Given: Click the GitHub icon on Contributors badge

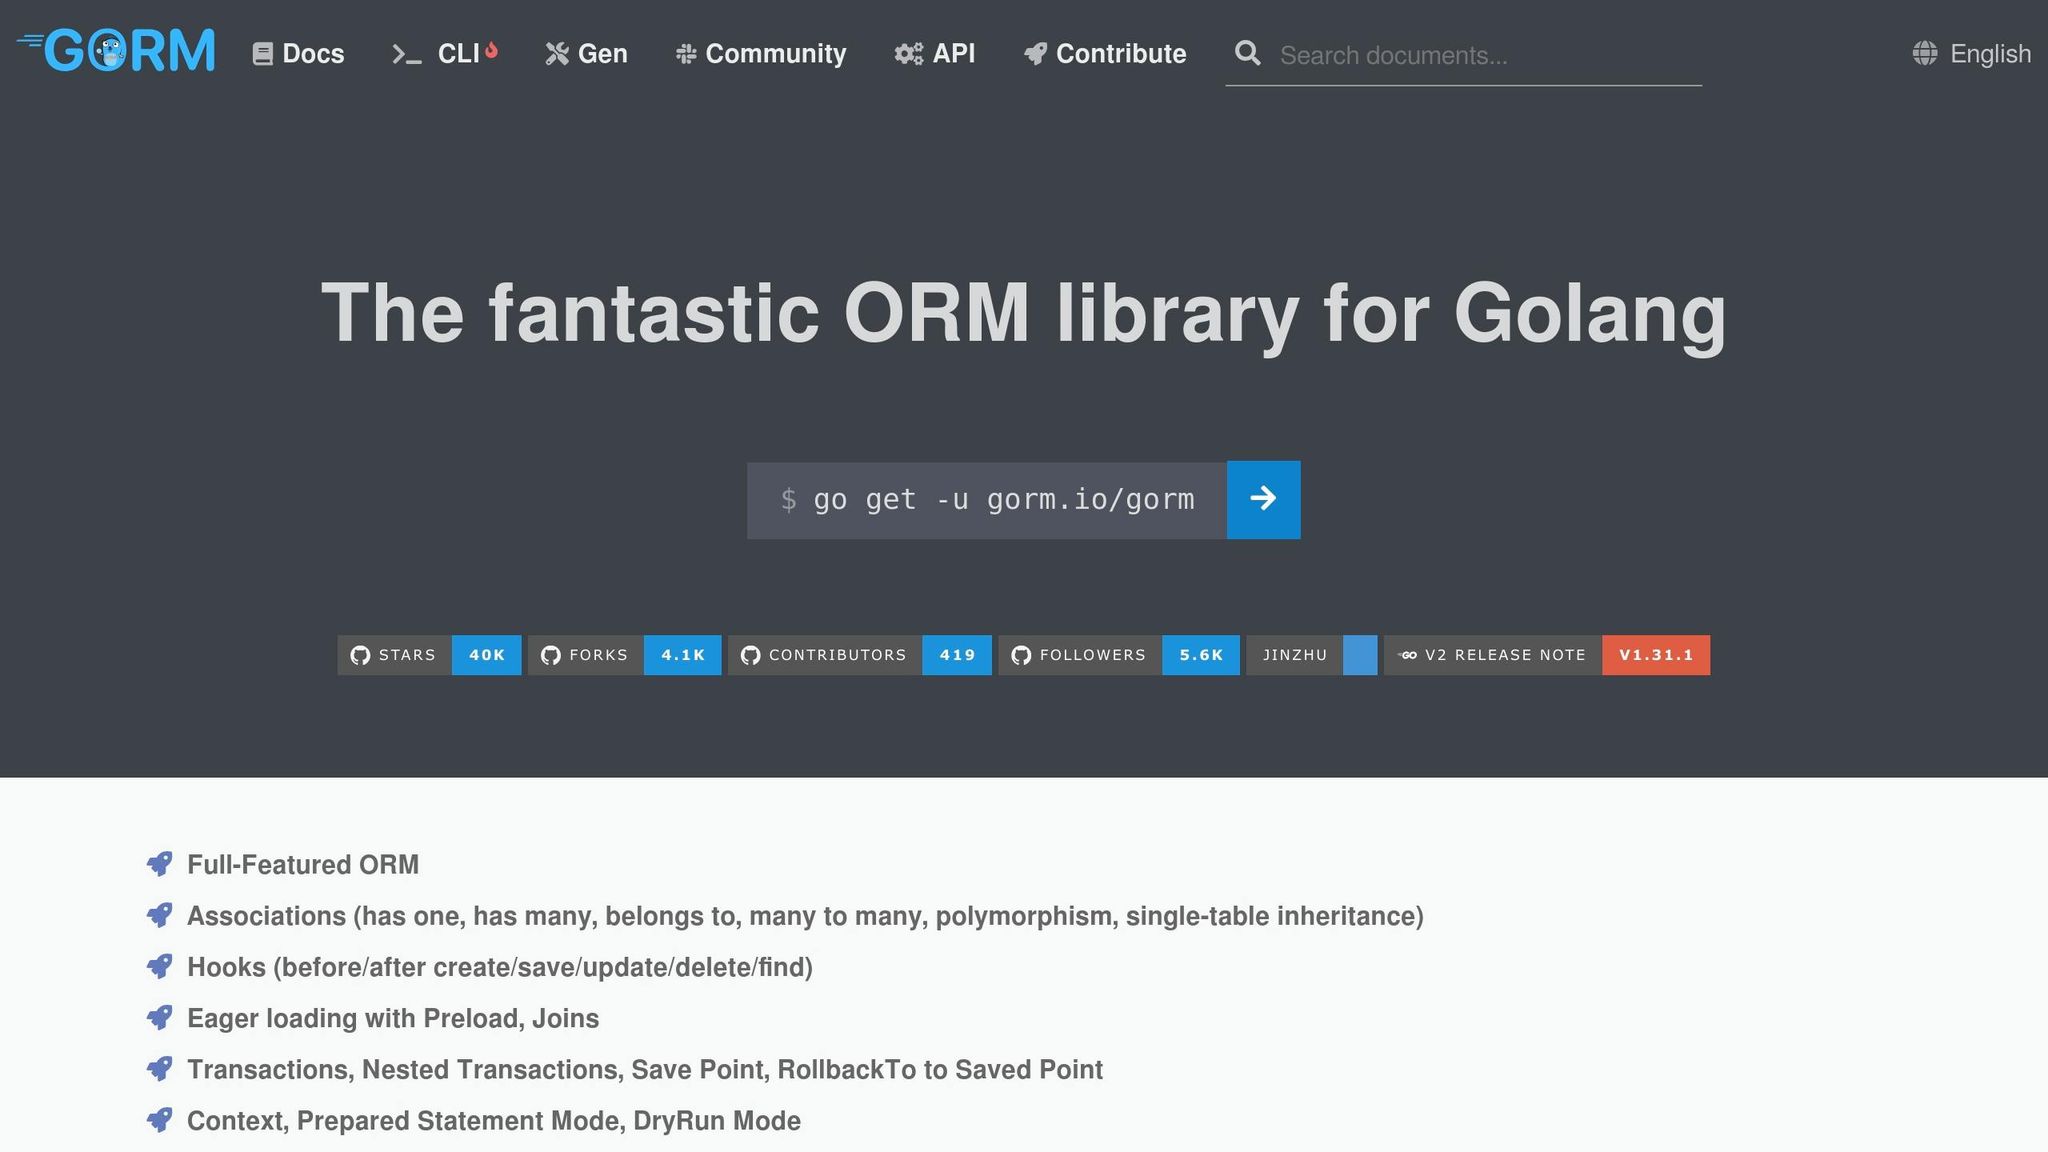Looking at the screenshot, I should [x=750, y=655].
